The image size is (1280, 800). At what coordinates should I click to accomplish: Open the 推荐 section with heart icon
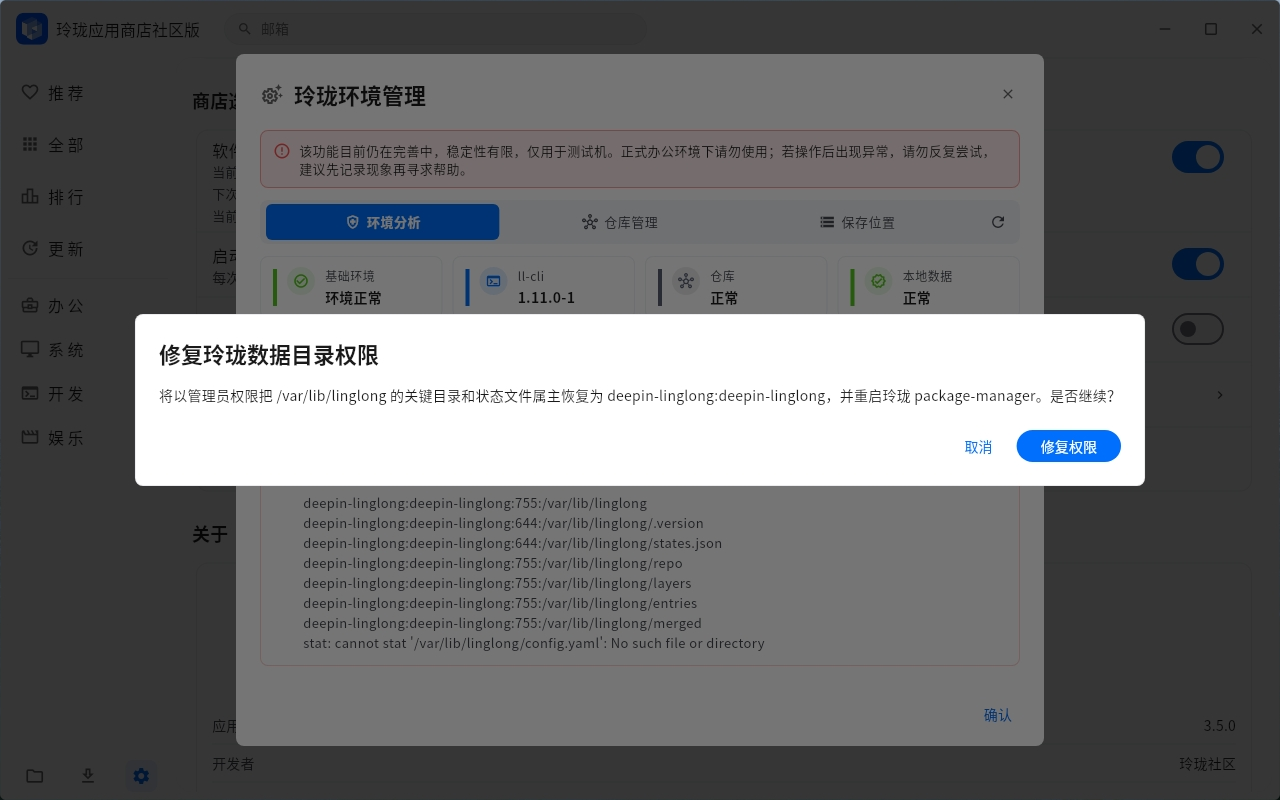click(x=53, y=93)
